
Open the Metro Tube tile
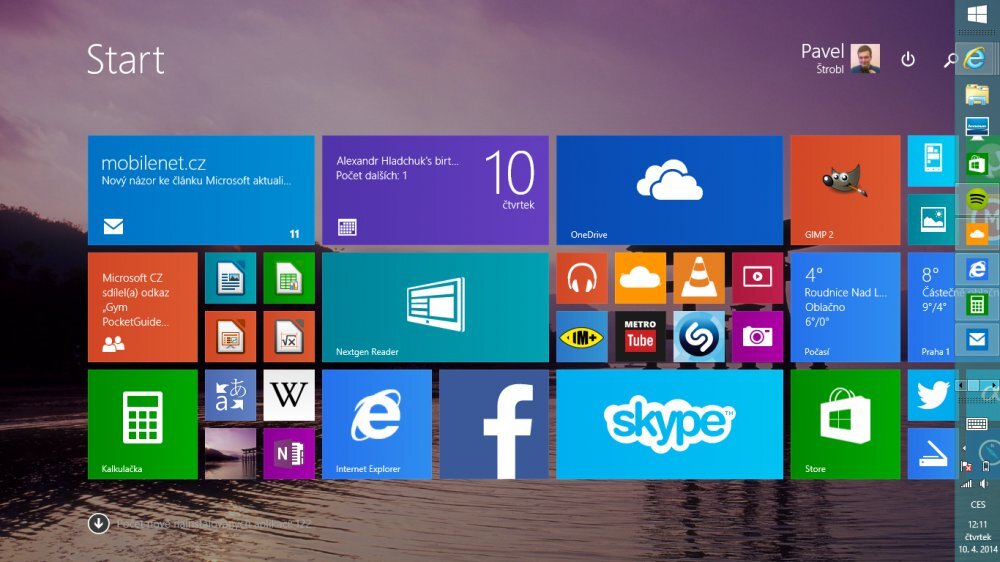pos(640,336)
